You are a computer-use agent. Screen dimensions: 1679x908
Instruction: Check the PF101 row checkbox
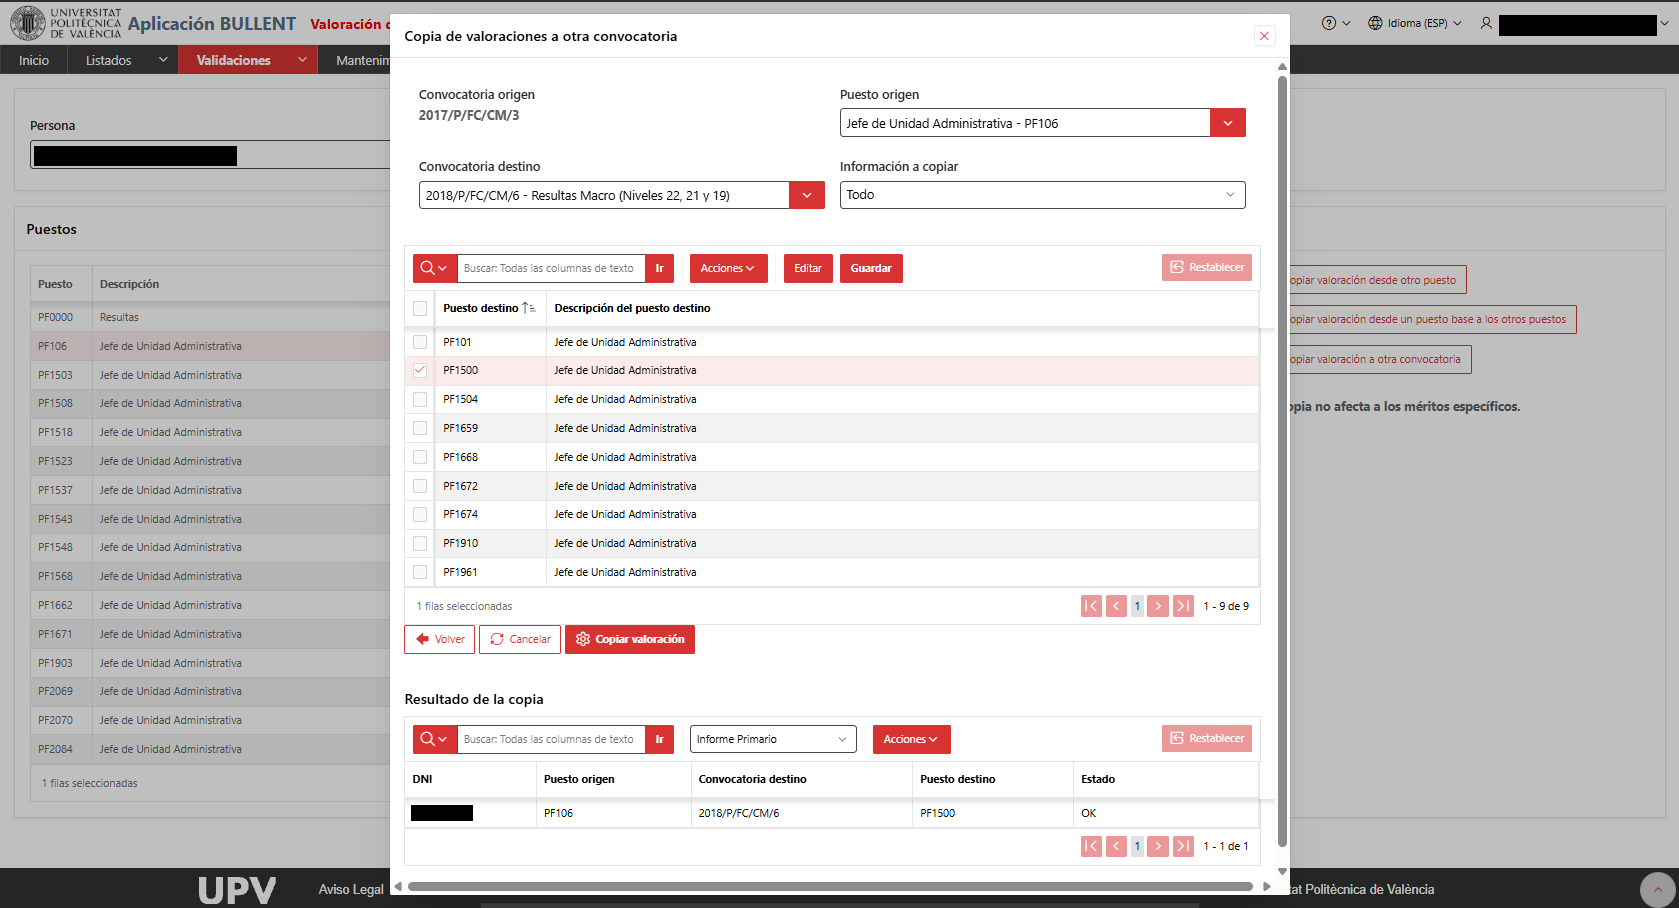(420, 342)
